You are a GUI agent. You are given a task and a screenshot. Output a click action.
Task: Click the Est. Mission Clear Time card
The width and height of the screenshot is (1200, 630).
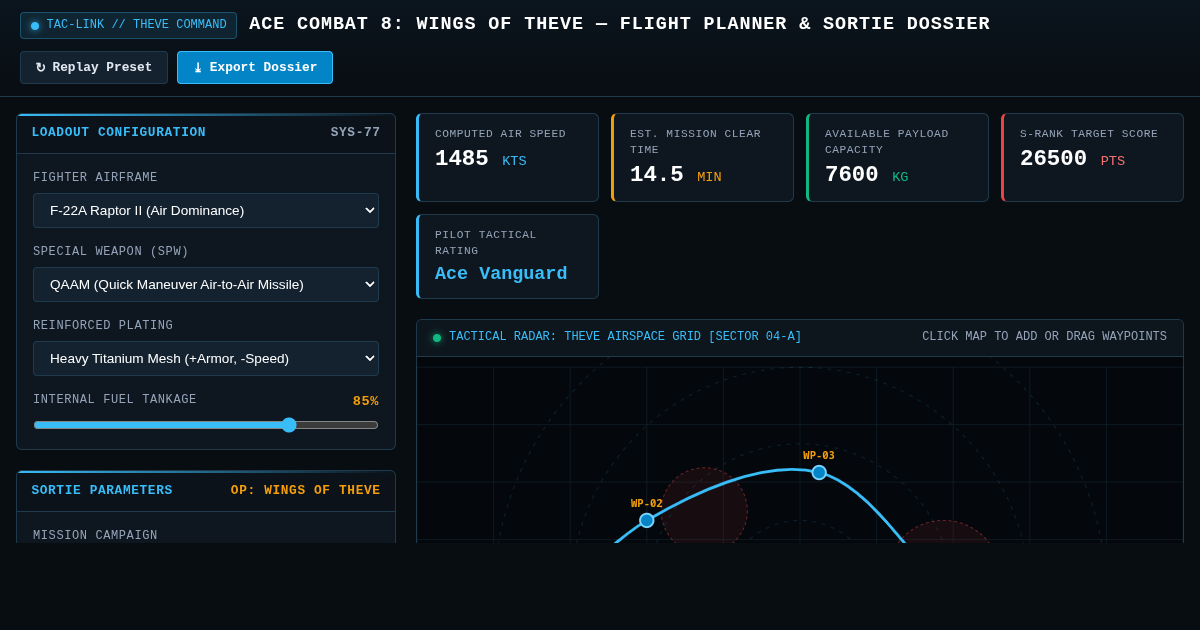pyautogui.click(x=702, y=157)
